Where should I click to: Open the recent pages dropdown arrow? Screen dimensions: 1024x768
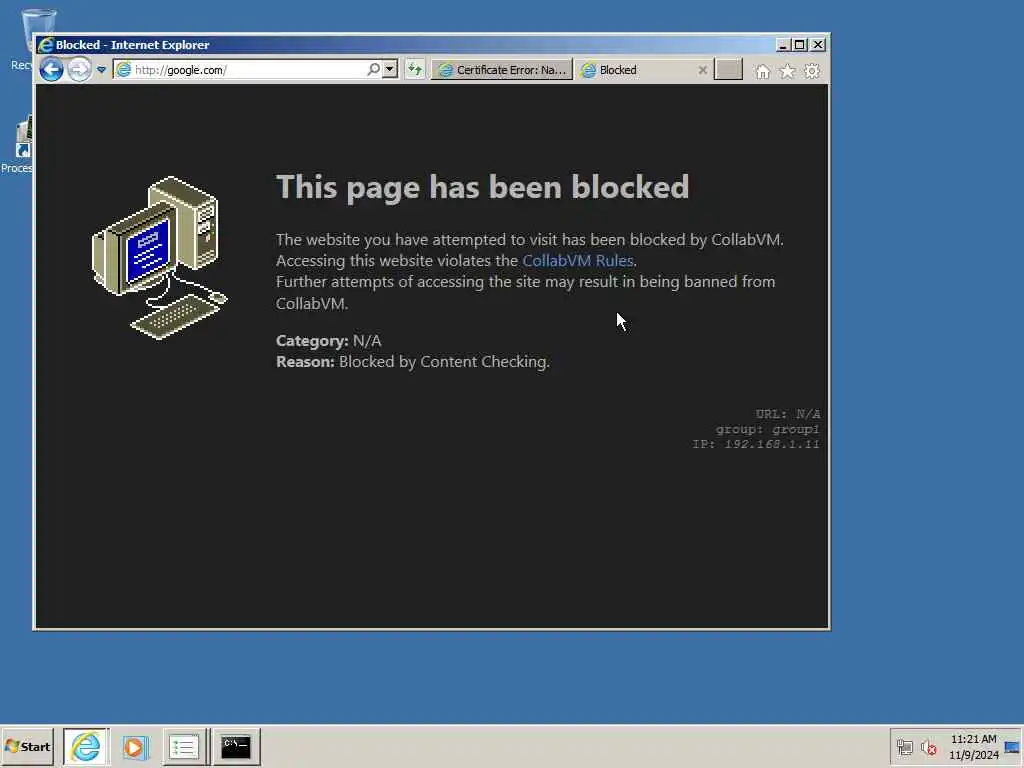click(101, 70)
